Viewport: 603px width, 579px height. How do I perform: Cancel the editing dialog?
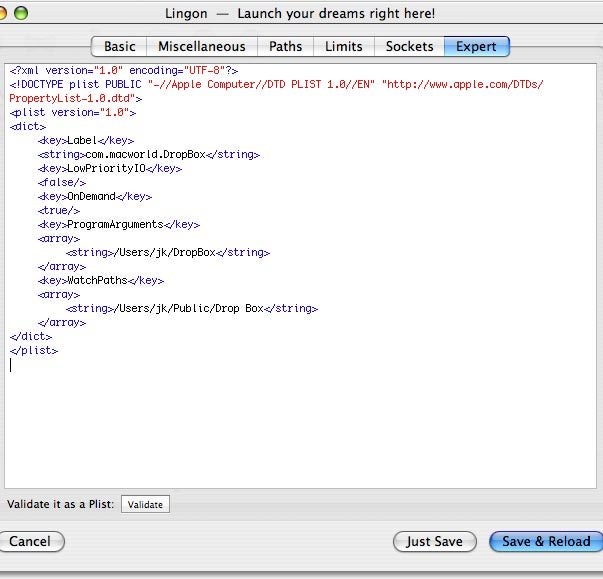(x=30, y=541)
